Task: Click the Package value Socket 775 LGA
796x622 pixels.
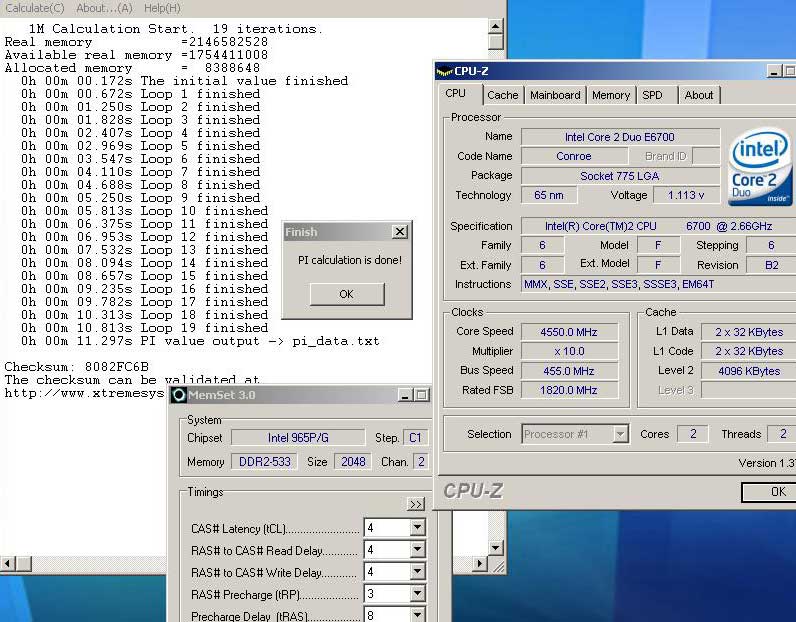Action: click(x=620, y=176)
